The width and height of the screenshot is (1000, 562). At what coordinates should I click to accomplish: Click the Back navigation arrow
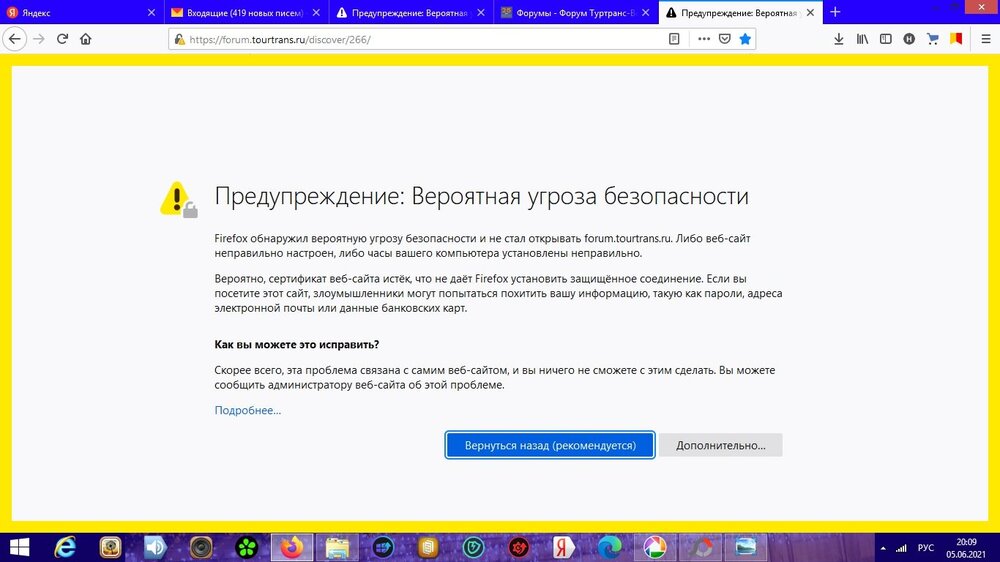pos(15,39)
